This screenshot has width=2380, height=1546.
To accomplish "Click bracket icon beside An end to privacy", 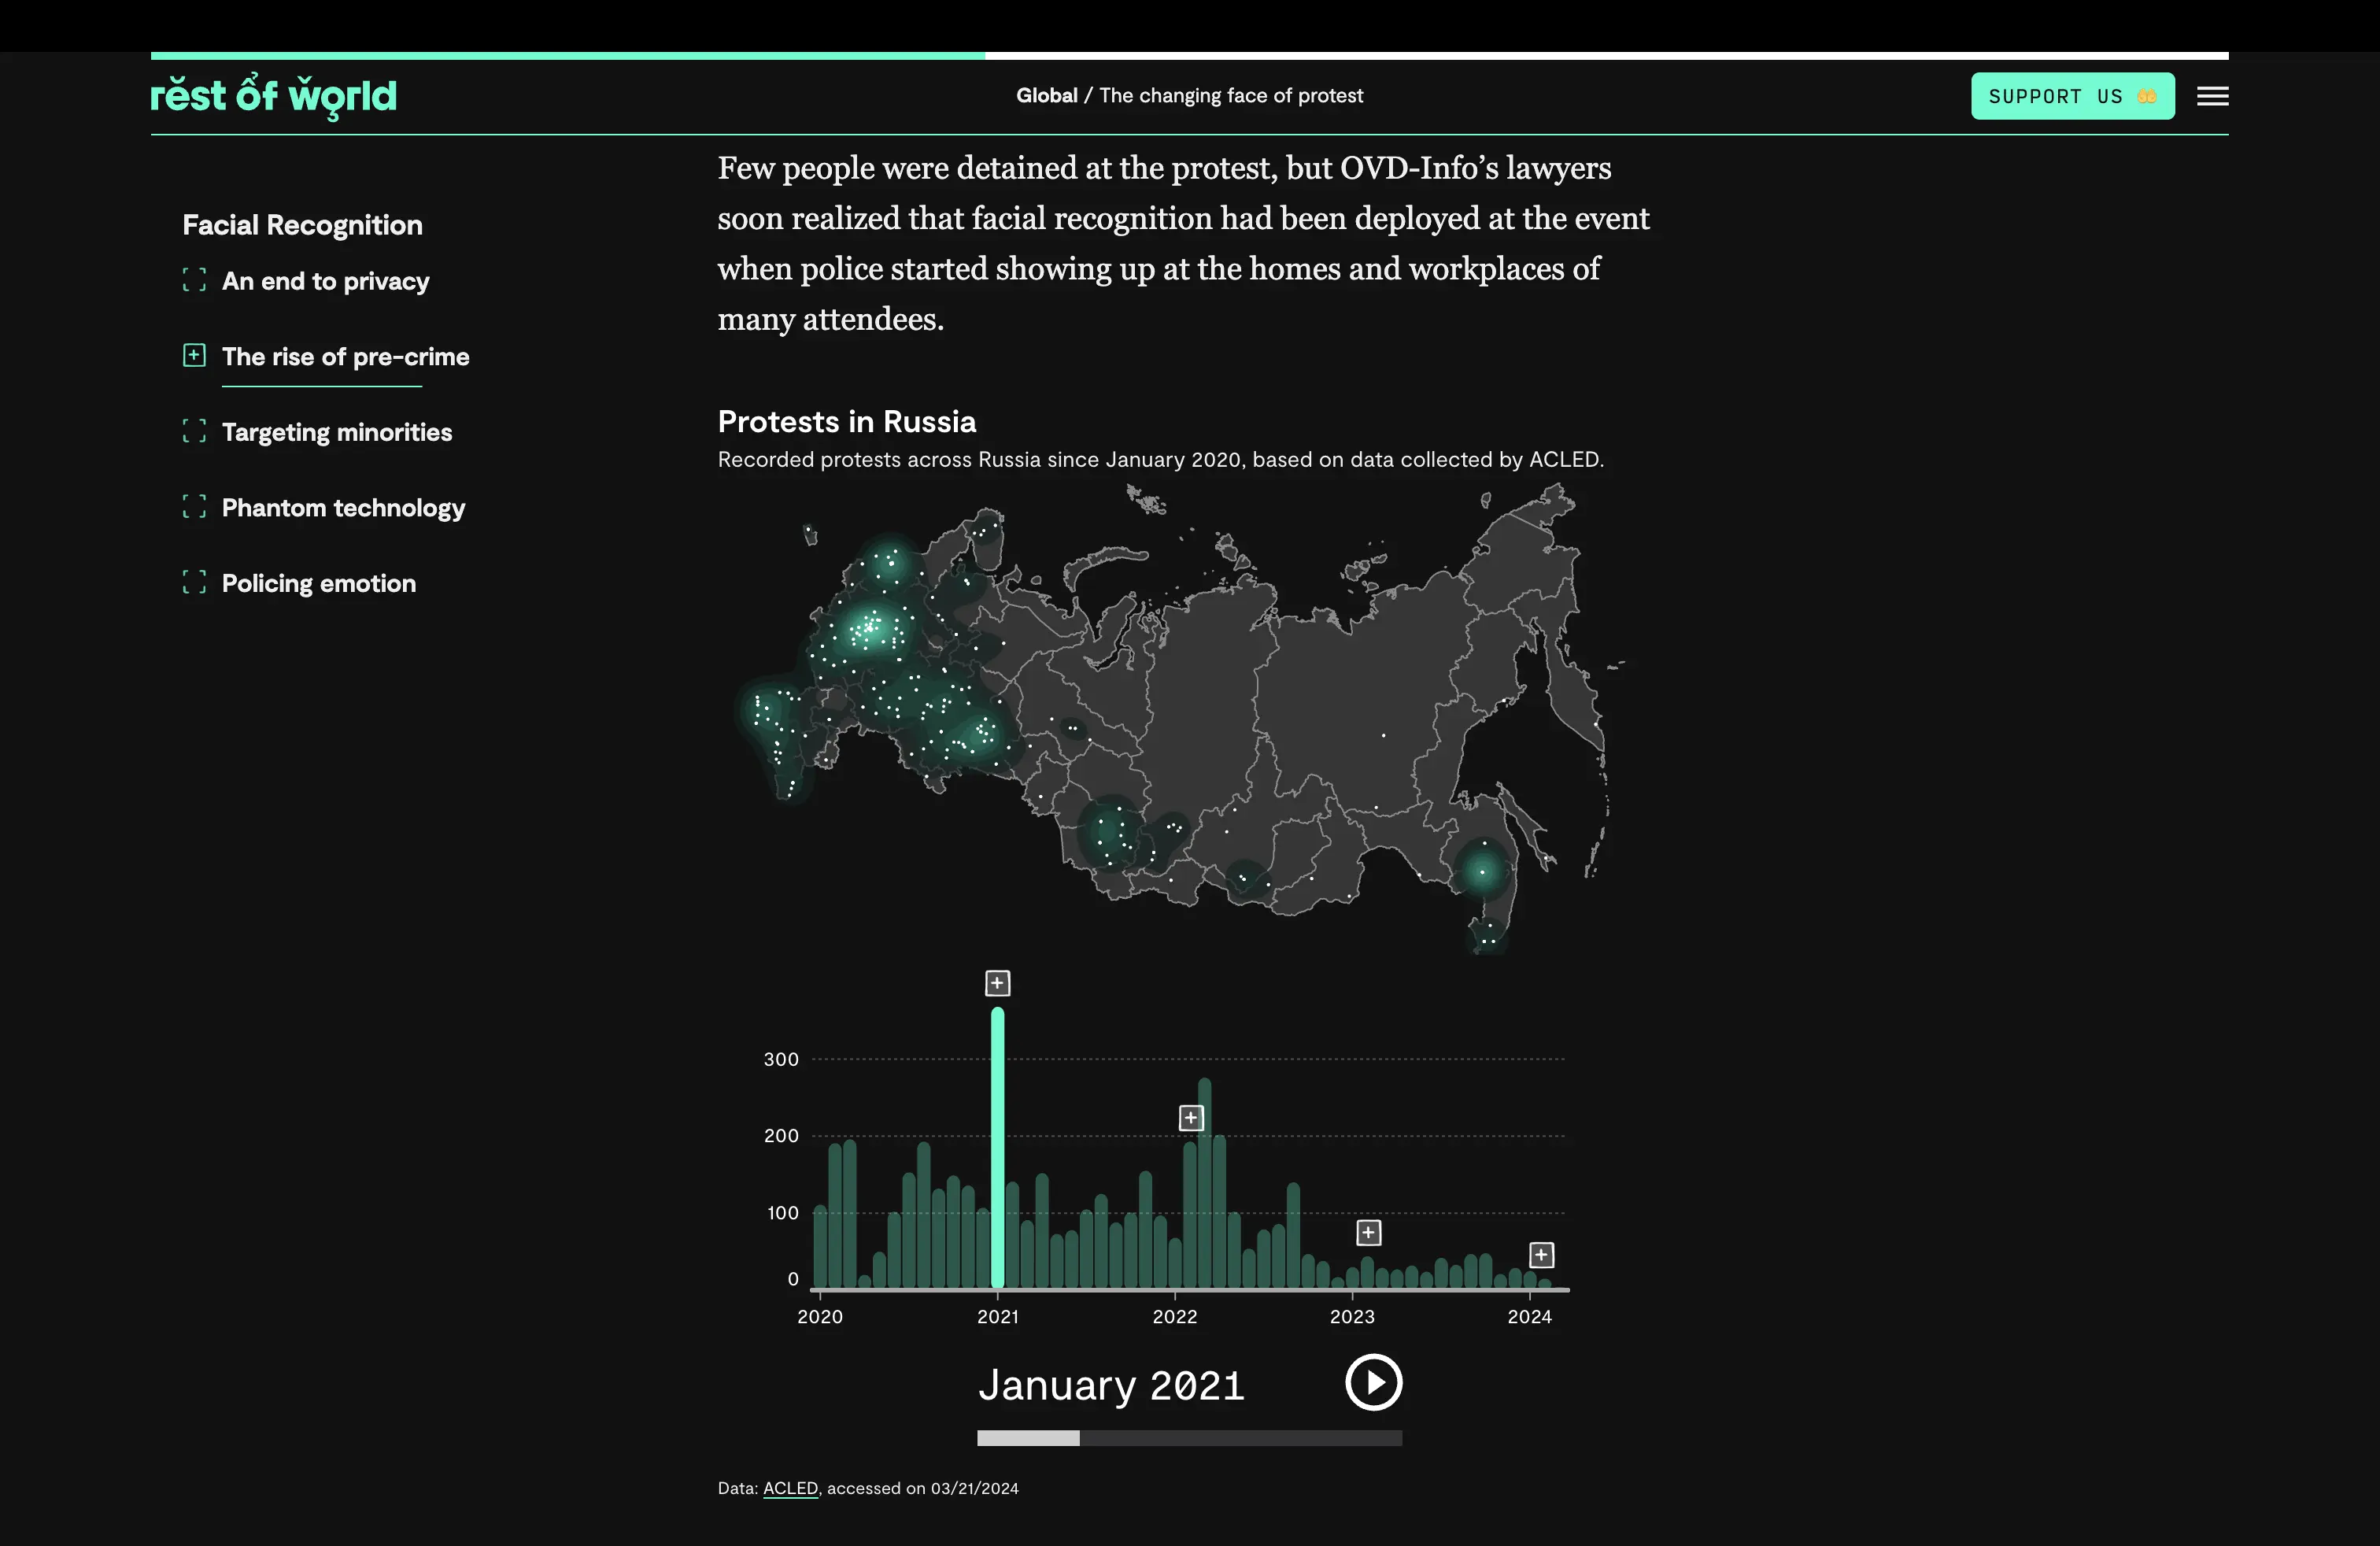I will click(194, 280).
